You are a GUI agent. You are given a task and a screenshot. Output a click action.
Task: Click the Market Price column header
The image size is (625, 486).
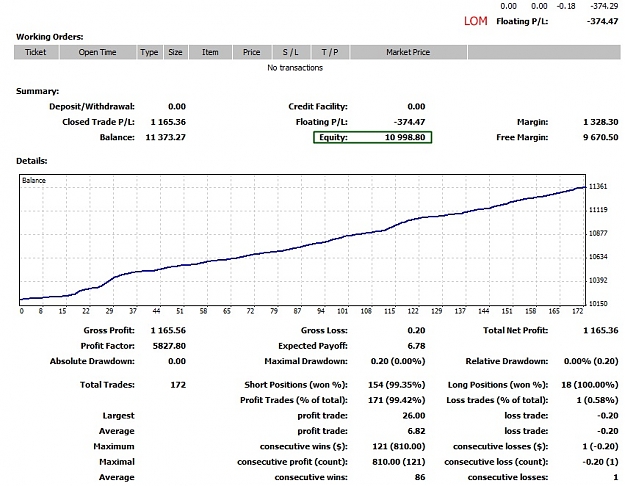(408, 52)
